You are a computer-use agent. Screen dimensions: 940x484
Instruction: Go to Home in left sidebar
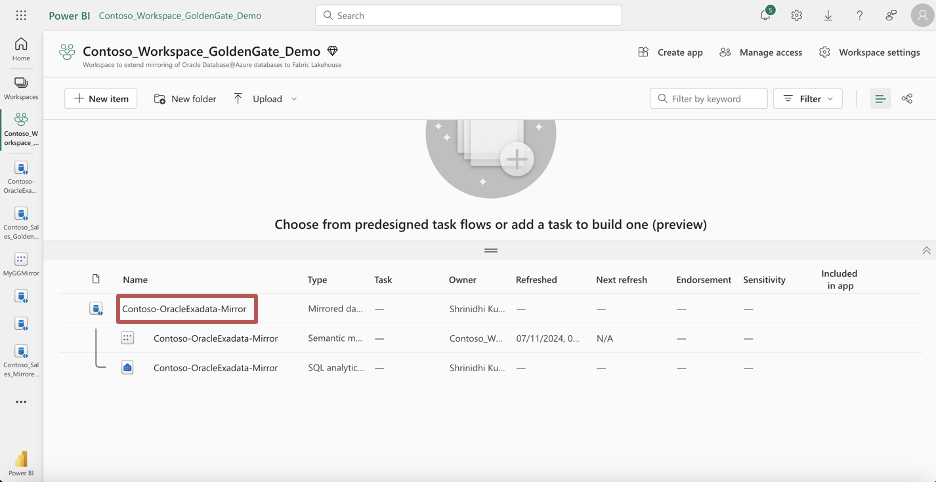(21, 49)
